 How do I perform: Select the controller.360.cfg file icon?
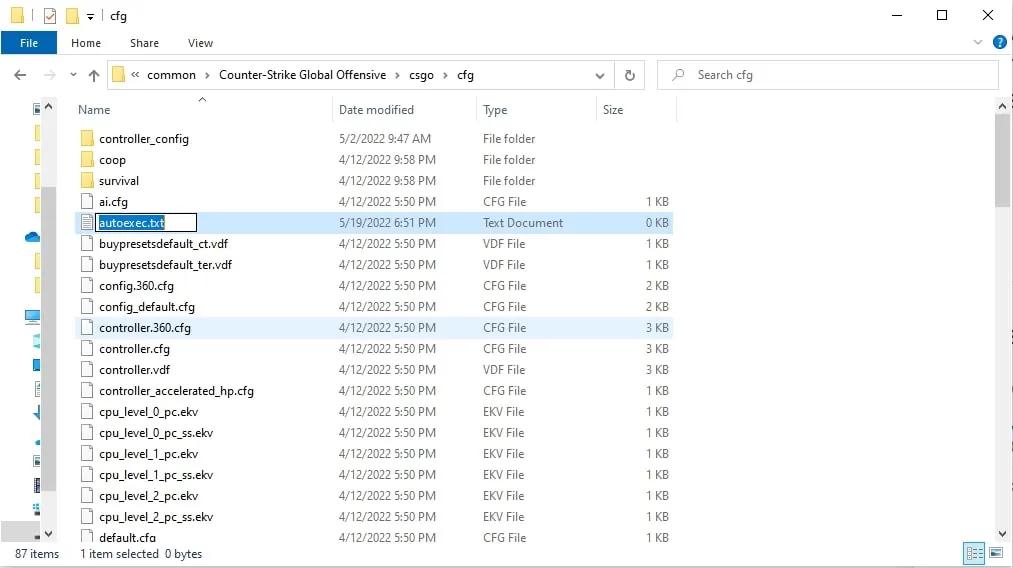87,328
